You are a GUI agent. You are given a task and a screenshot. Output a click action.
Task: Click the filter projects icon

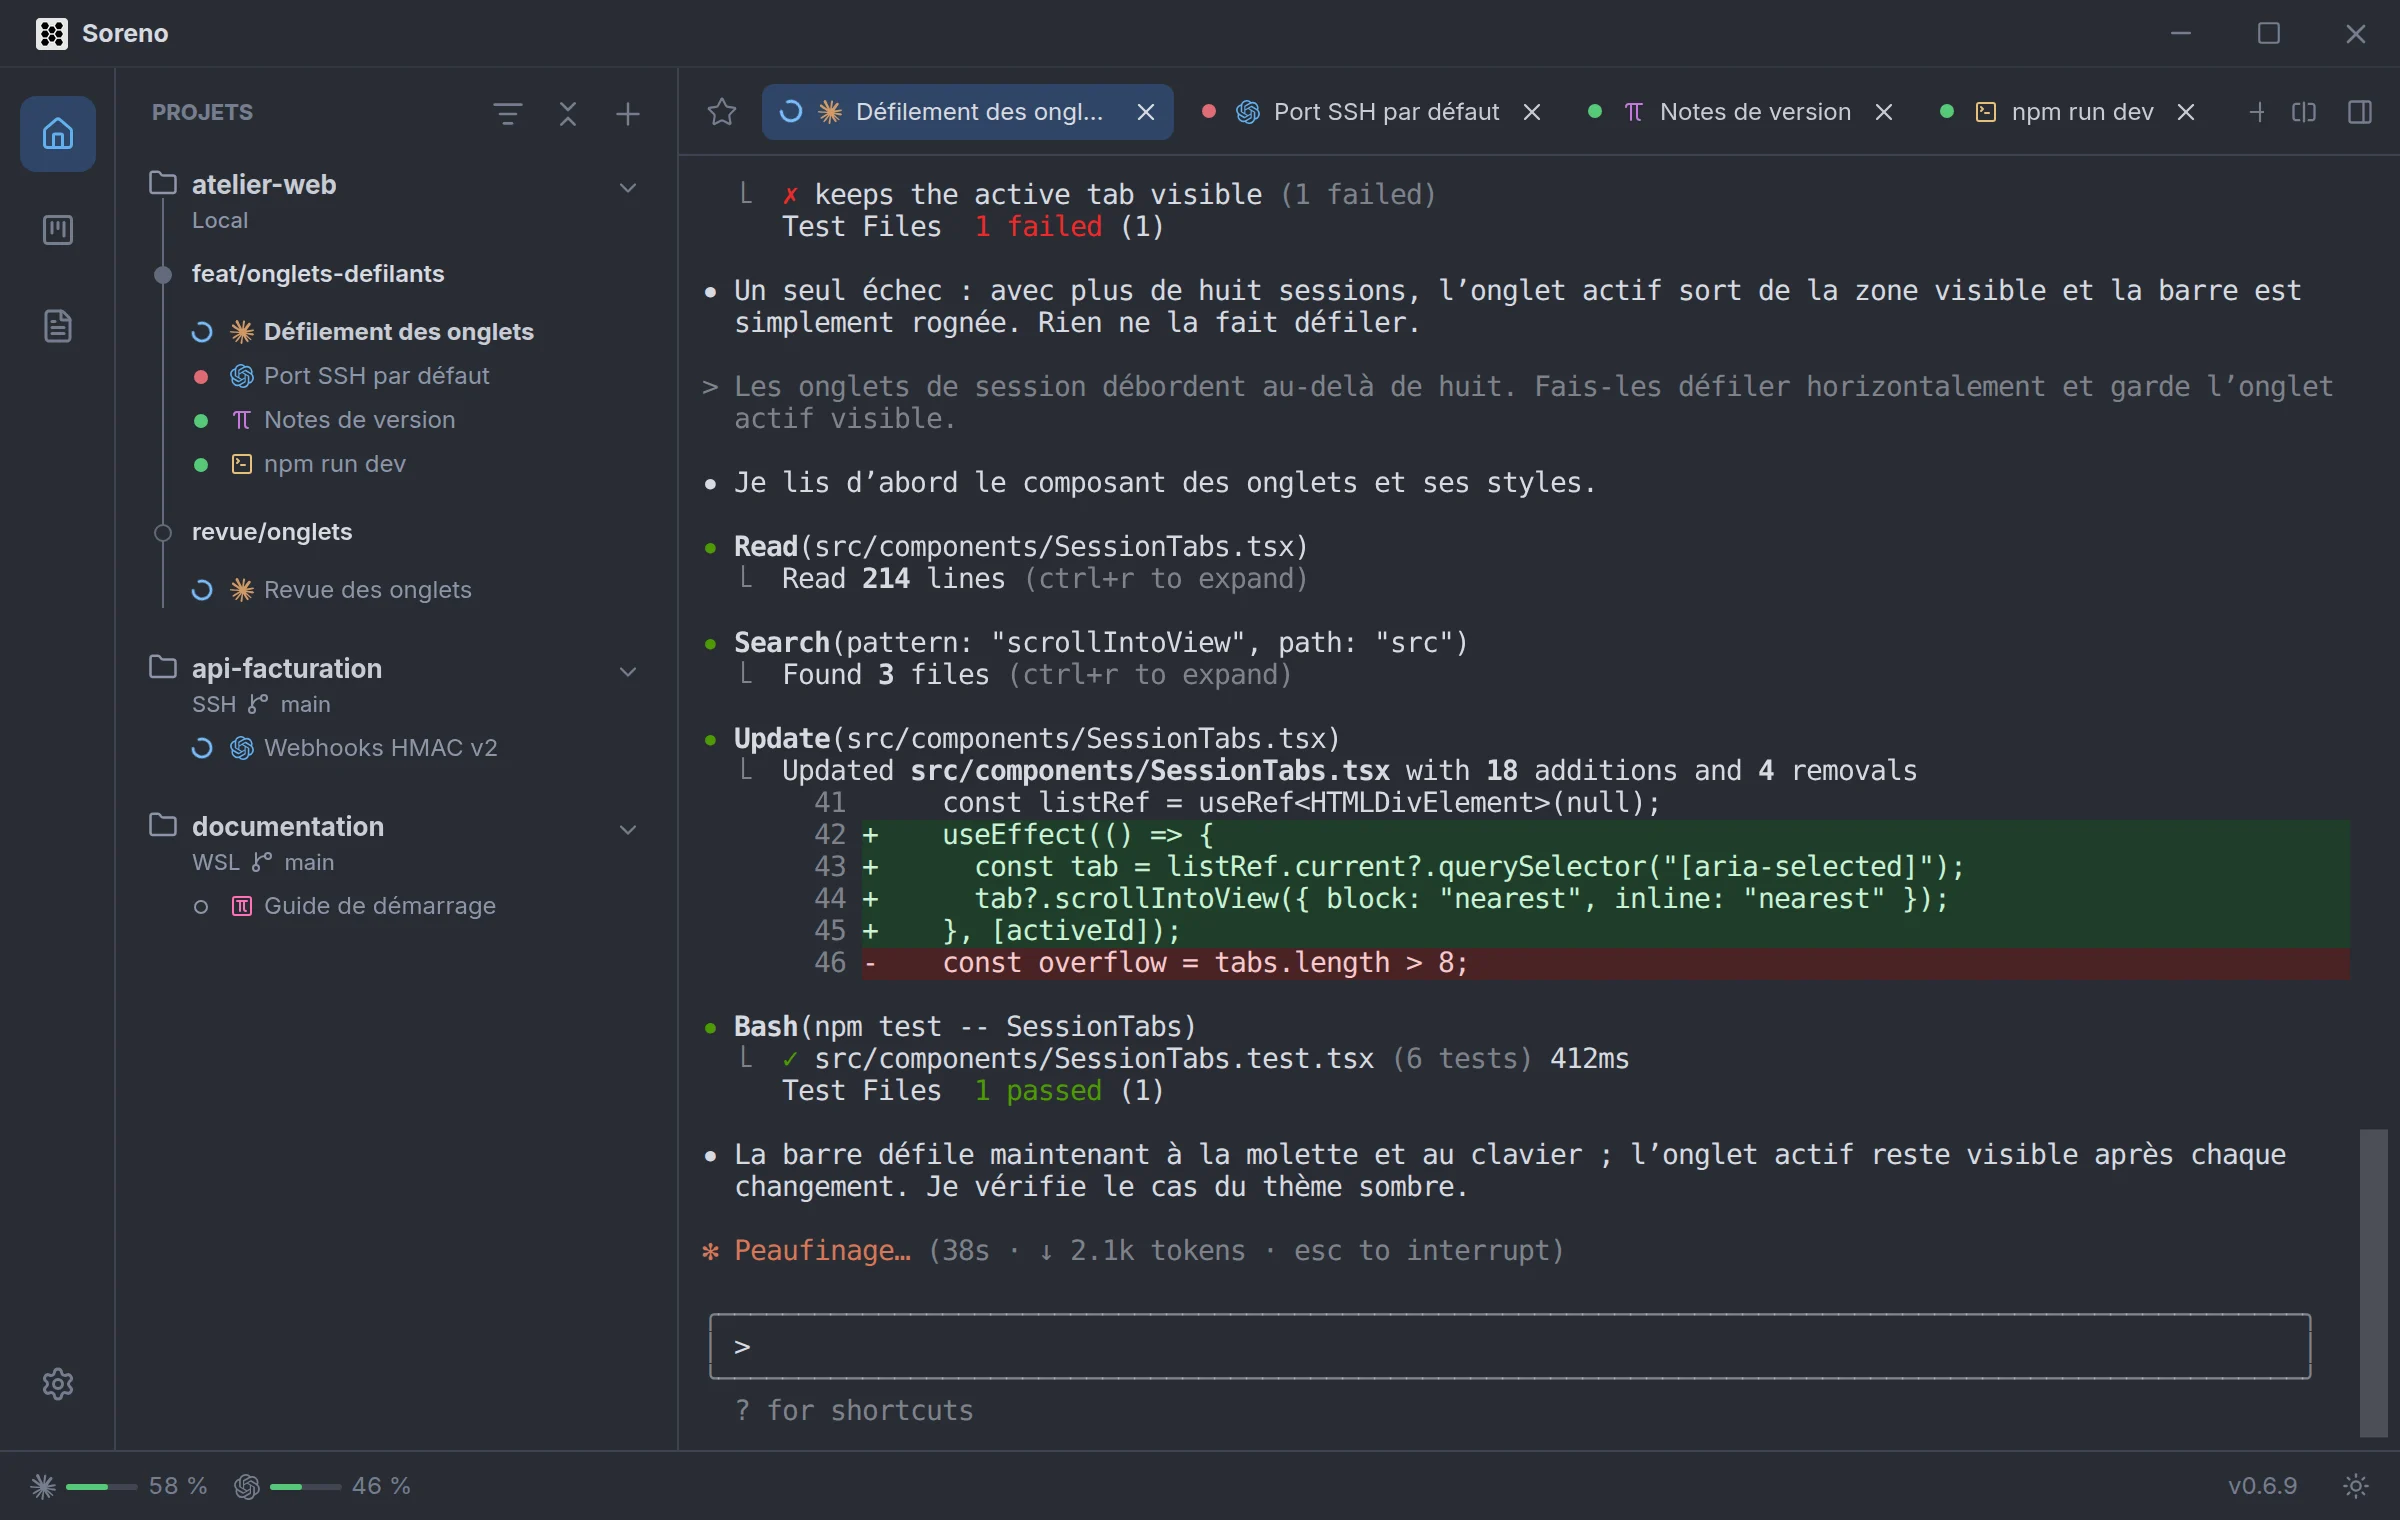point(508,114)
